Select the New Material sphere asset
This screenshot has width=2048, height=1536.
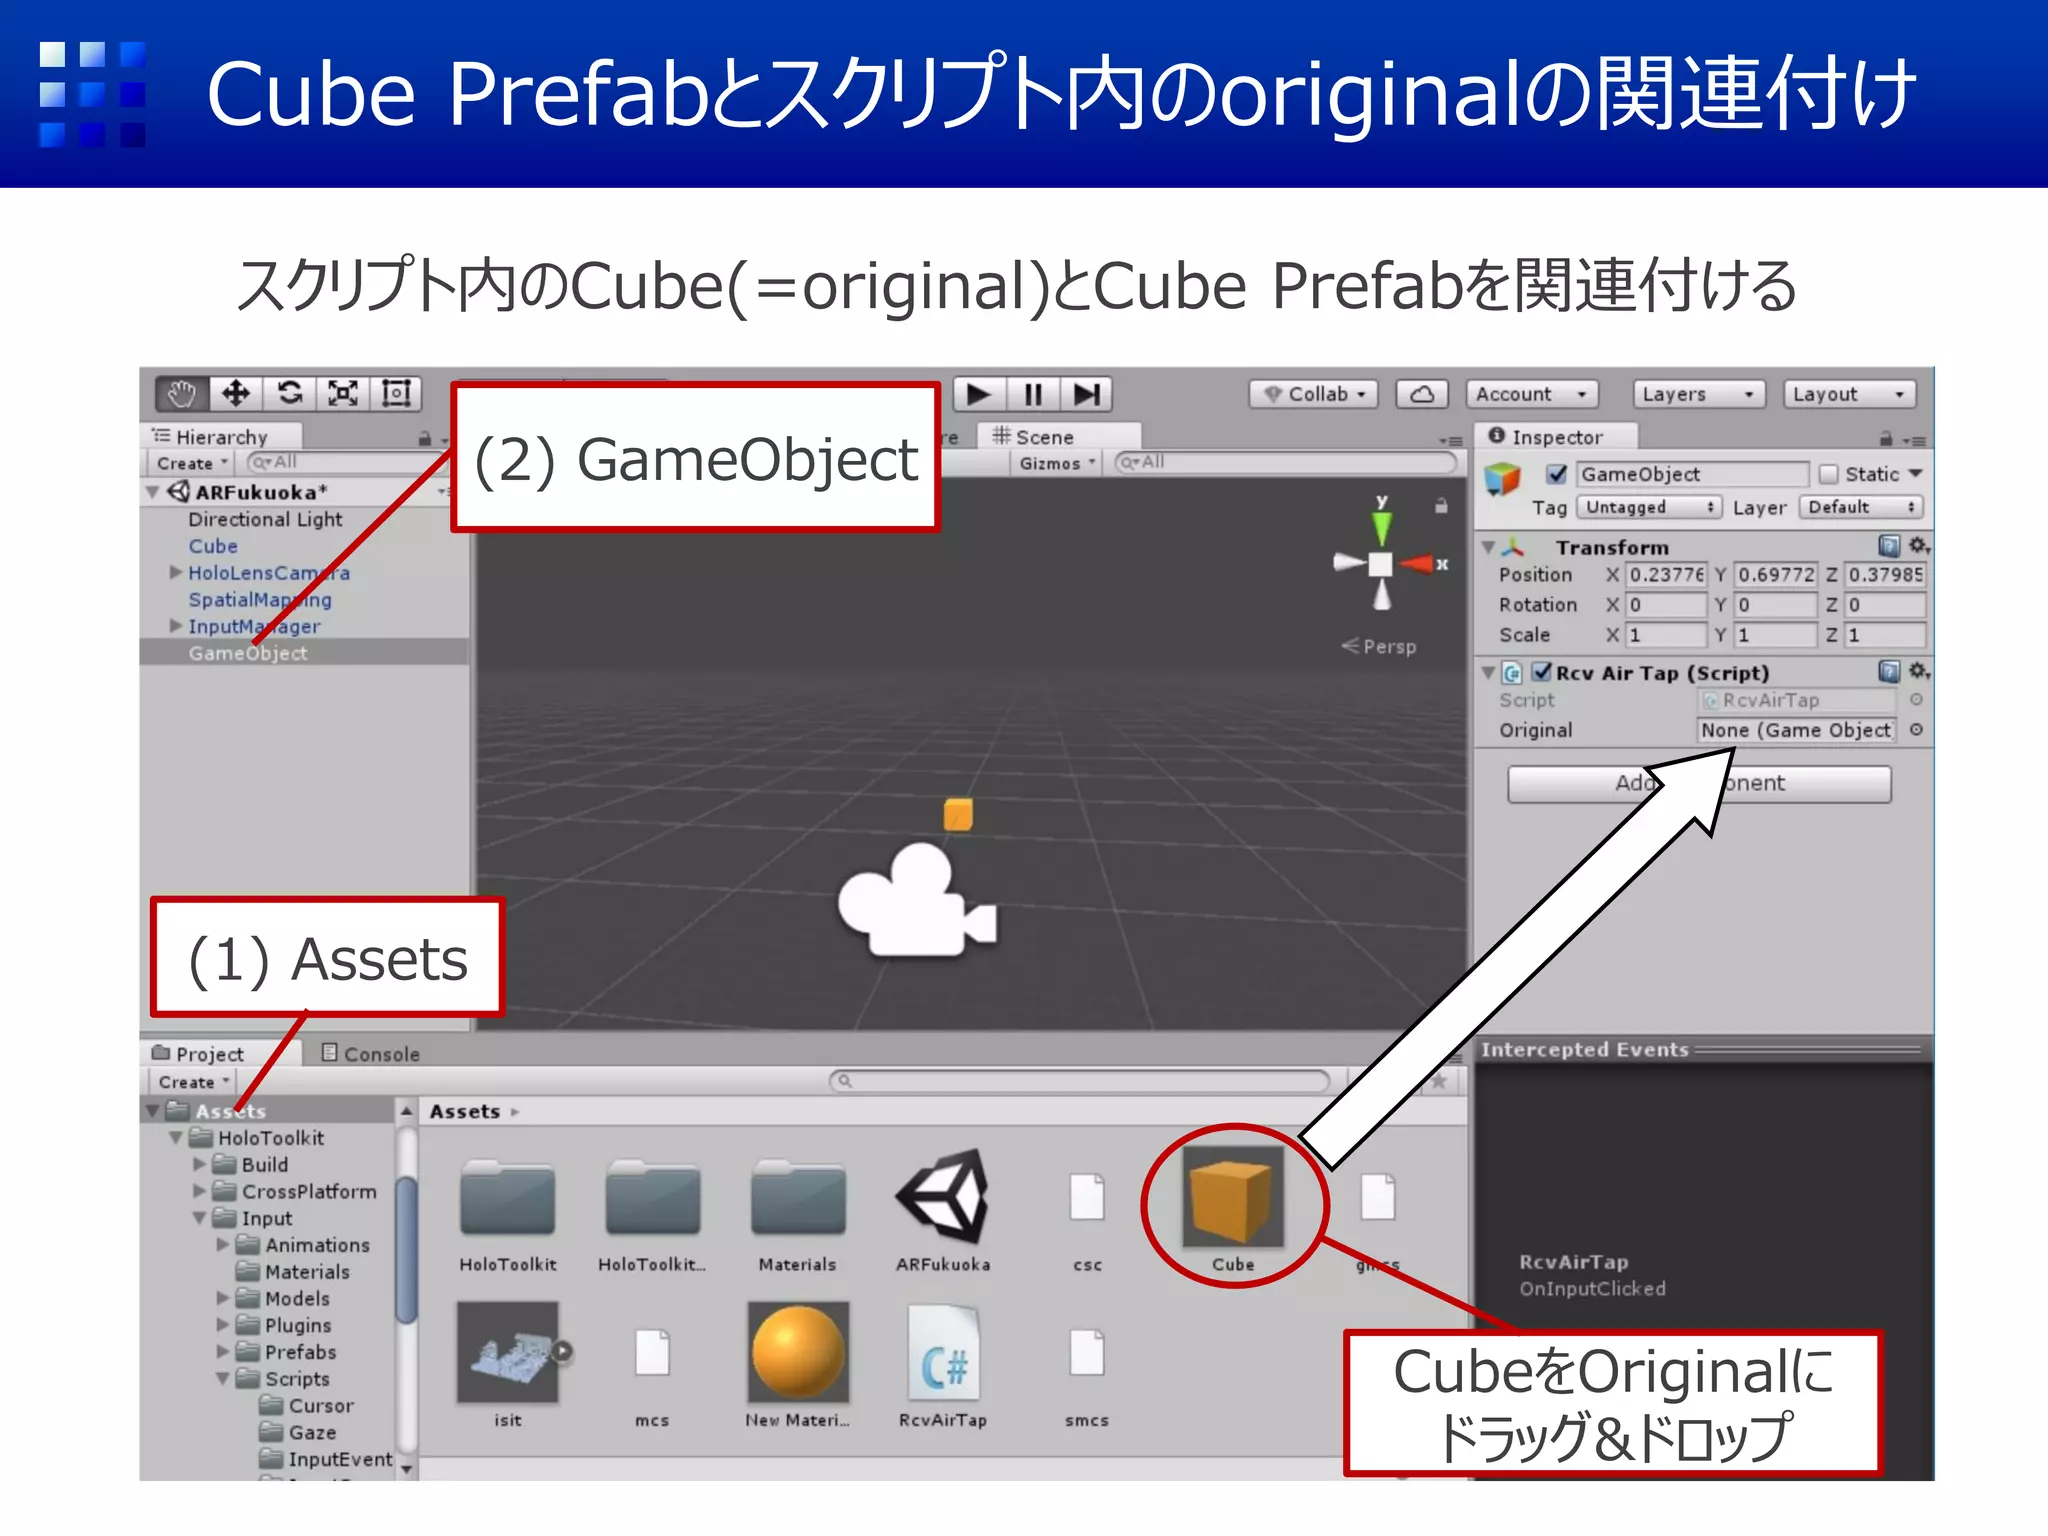pyautogui.click(x=798, y=1353)
